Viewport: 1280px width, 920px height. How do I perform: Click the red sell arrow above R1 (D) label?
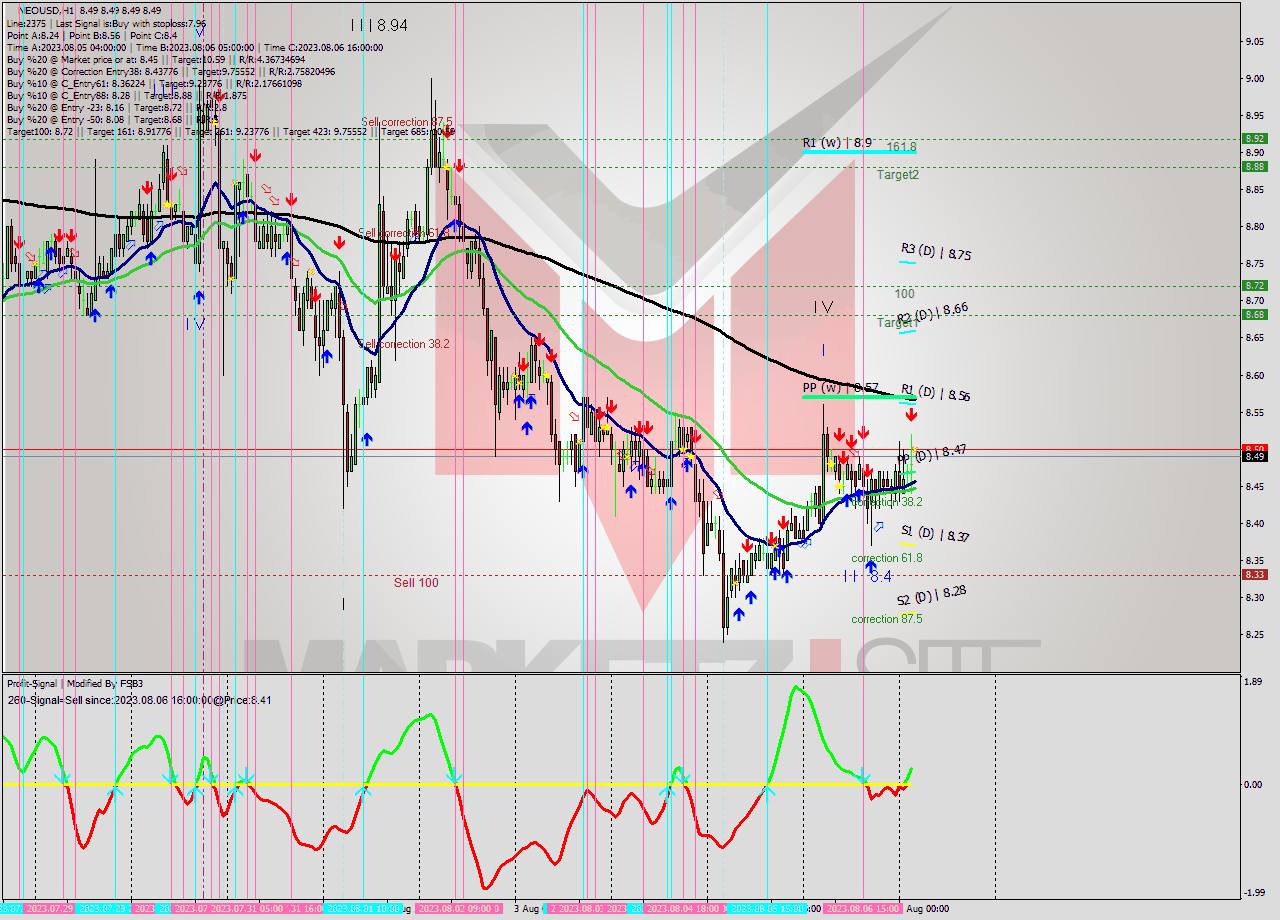pyautogui.click(x=911, y=413)
